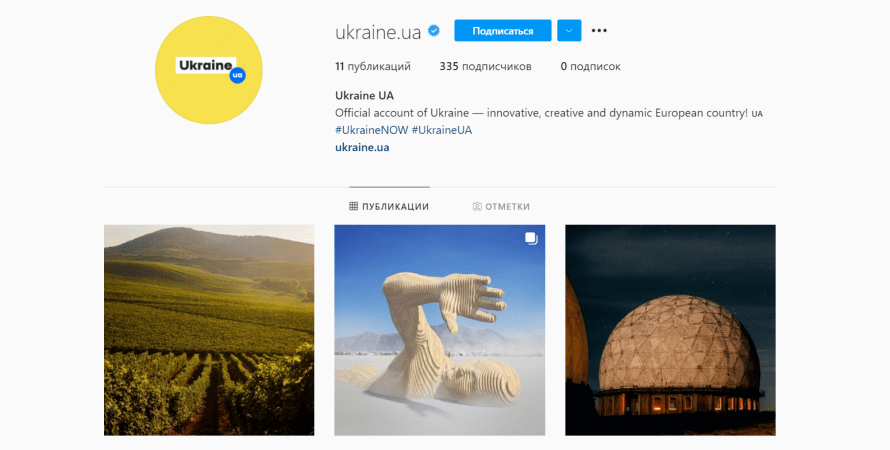Image resolution: width=890 pixels, height=450 pixels.
Task: Open the #UkraineUA hashtag link
Action: pyautogui.click(x=442, y=130)
